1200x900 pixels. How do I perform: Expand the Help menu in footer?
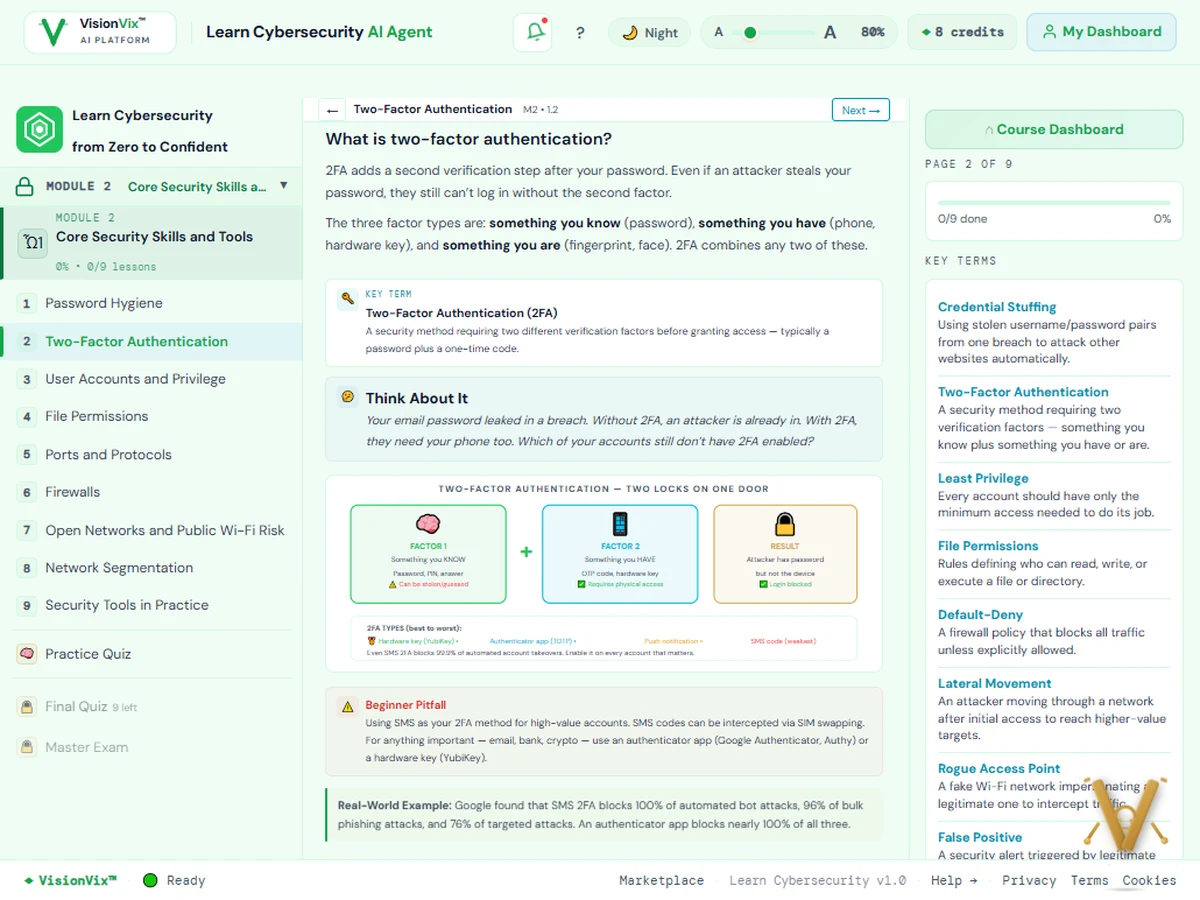[x=954, y=880]
